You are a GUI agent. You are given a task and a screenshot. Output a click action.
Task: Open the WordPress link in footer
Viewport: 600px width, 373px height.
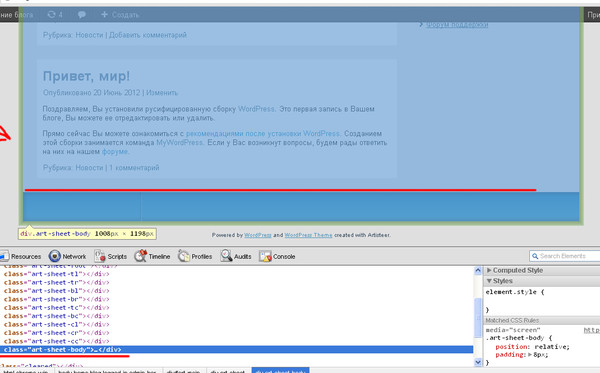click(x=258, y=235)
